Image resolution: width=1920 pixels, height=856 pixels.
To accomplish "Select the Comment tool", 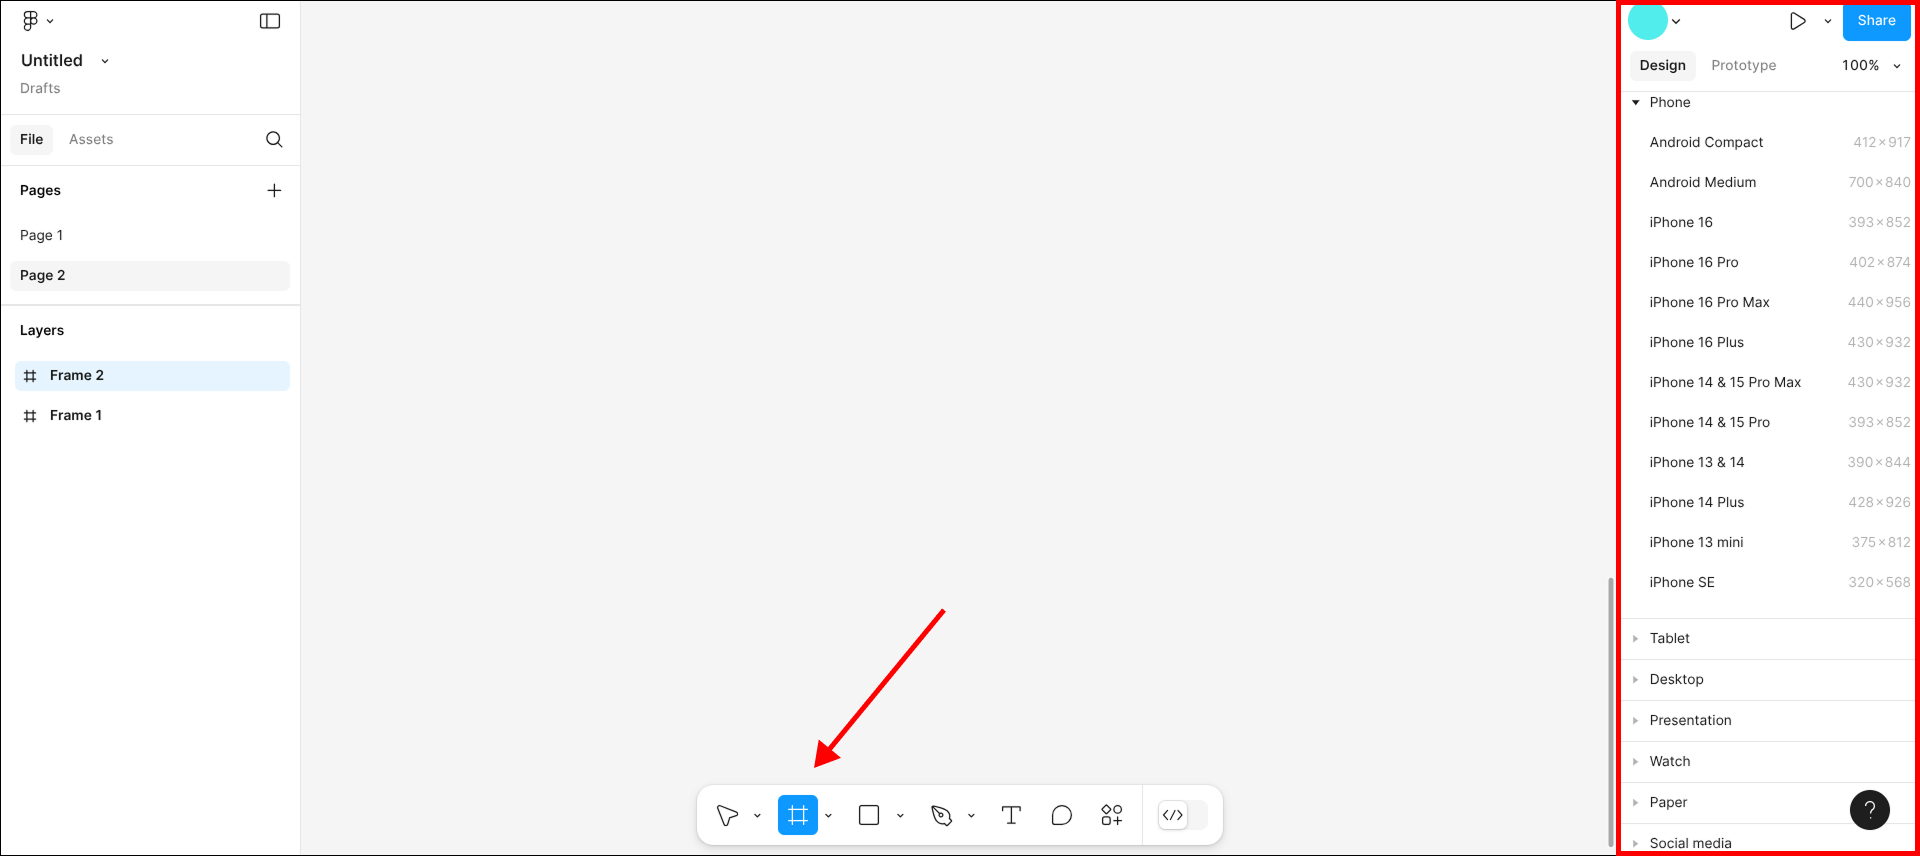I will [x=1061, y=816].
